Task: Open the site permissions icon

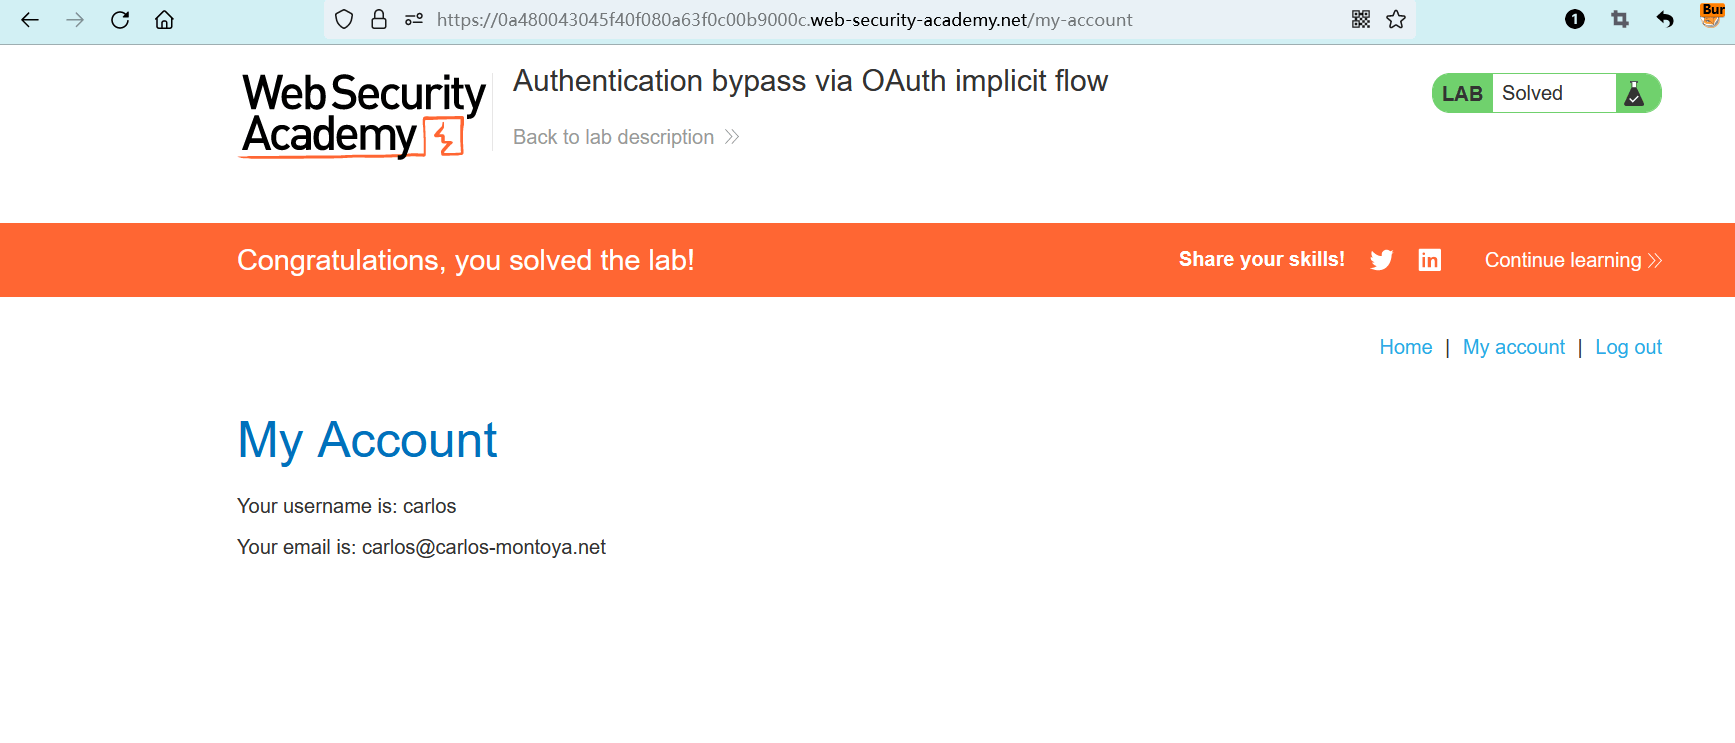Action: pyautogui.click(x=414, y=20)
